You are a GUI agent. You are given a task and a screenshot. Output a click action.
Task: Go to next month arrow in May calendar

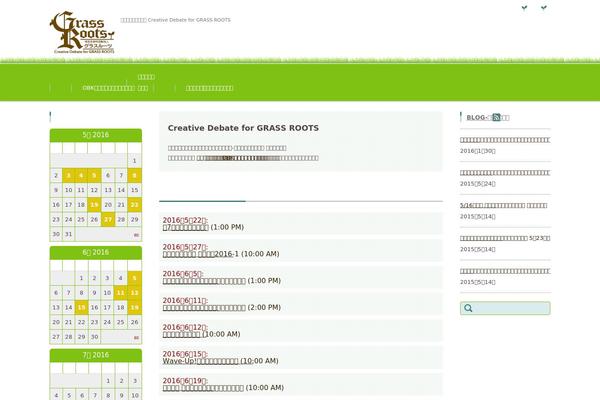pyautogui.click(x=136, y=235)
